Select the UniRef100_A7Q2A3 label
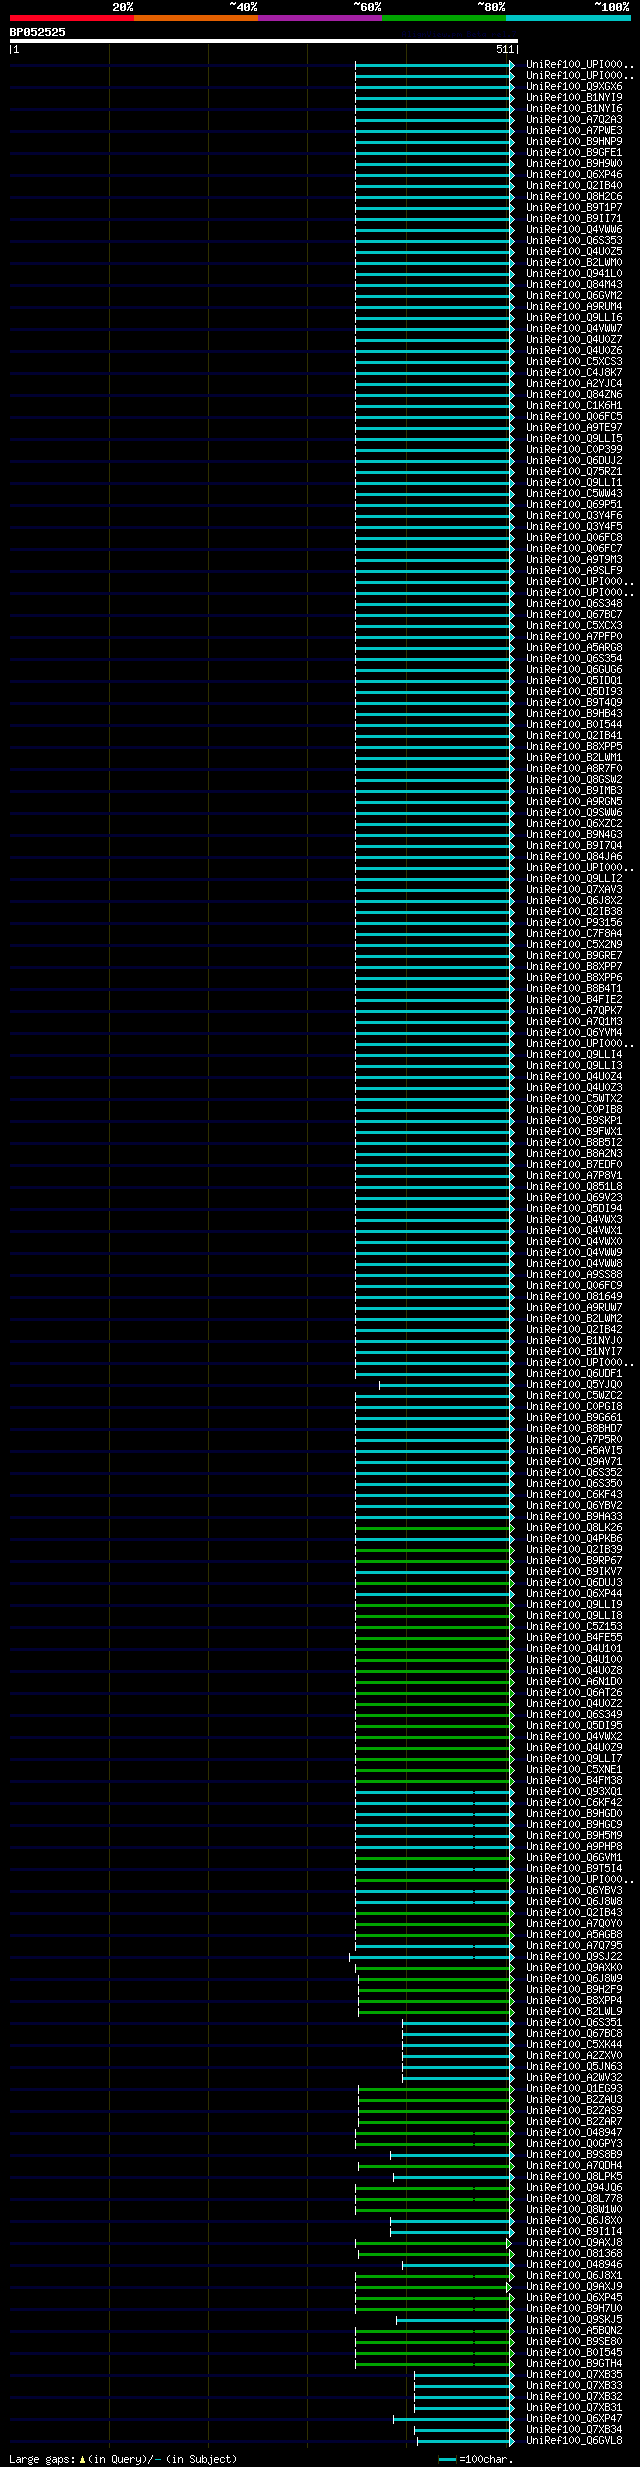Viewport: 640px width, 2467px height. coord(574,120)
